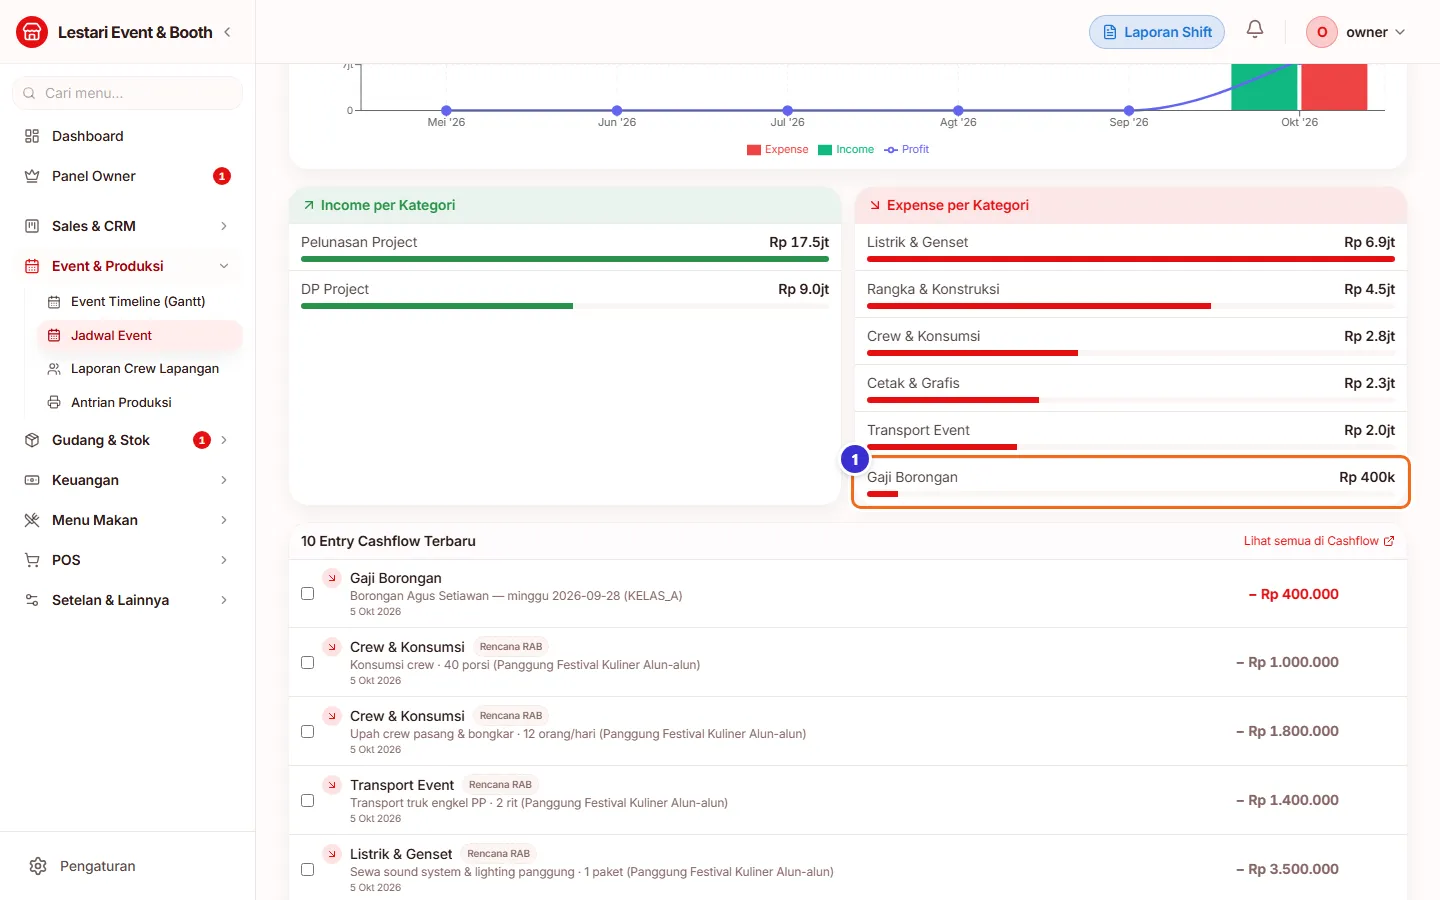
Task: Toggle the Expense legend item
Action: pyautogui.click(x=777, y=150)
